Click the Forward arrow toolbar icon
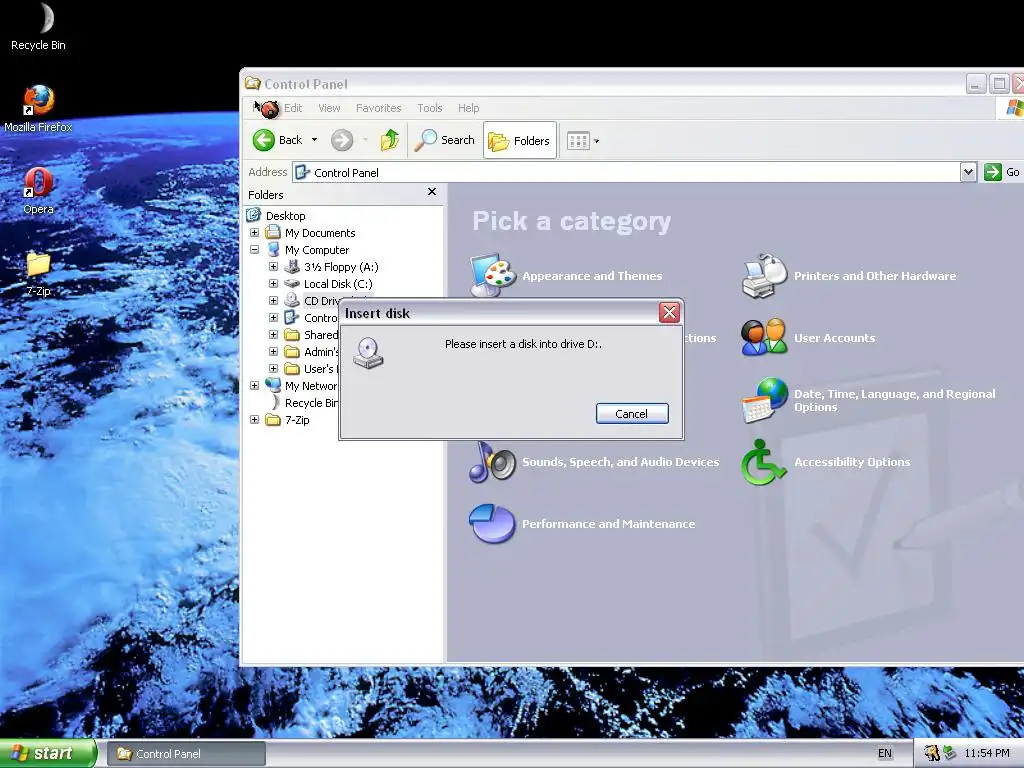Viewport: 1024px width, 768px height. [x=342, y=140]
